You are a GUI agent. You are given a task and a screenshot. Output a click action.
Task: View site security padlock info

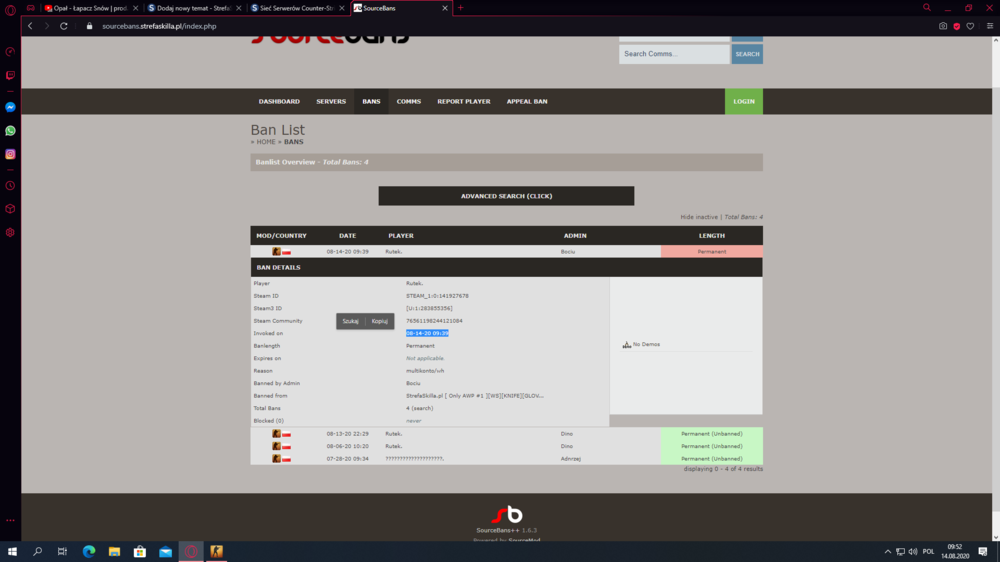(x=89, y=26)
